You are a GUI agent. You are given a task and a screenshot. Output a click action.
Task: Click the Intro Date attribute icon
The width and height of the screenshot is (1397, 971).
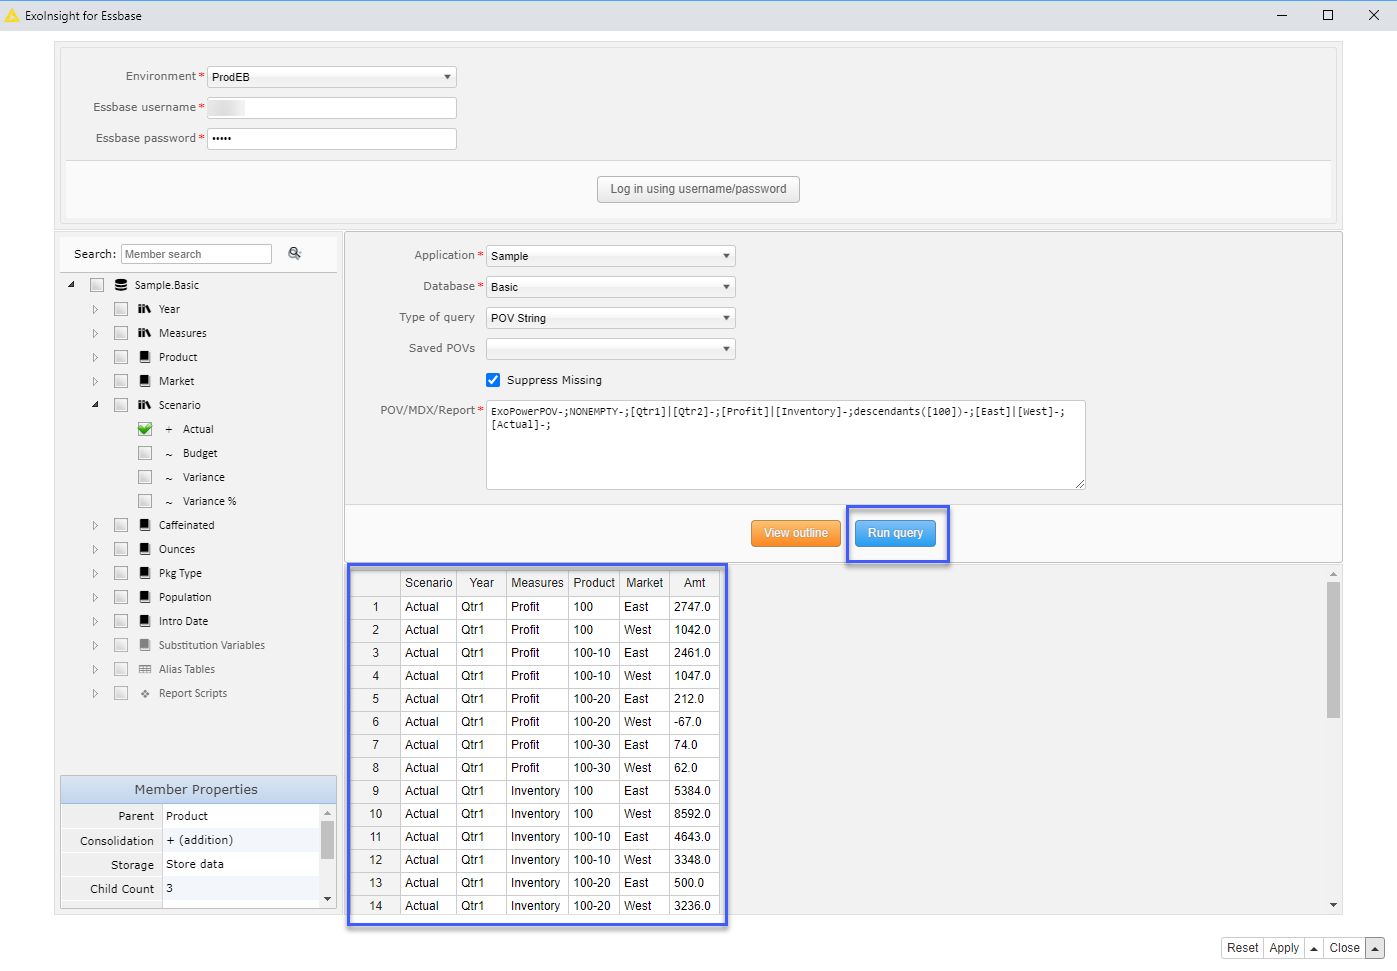(x=145, y=621)
